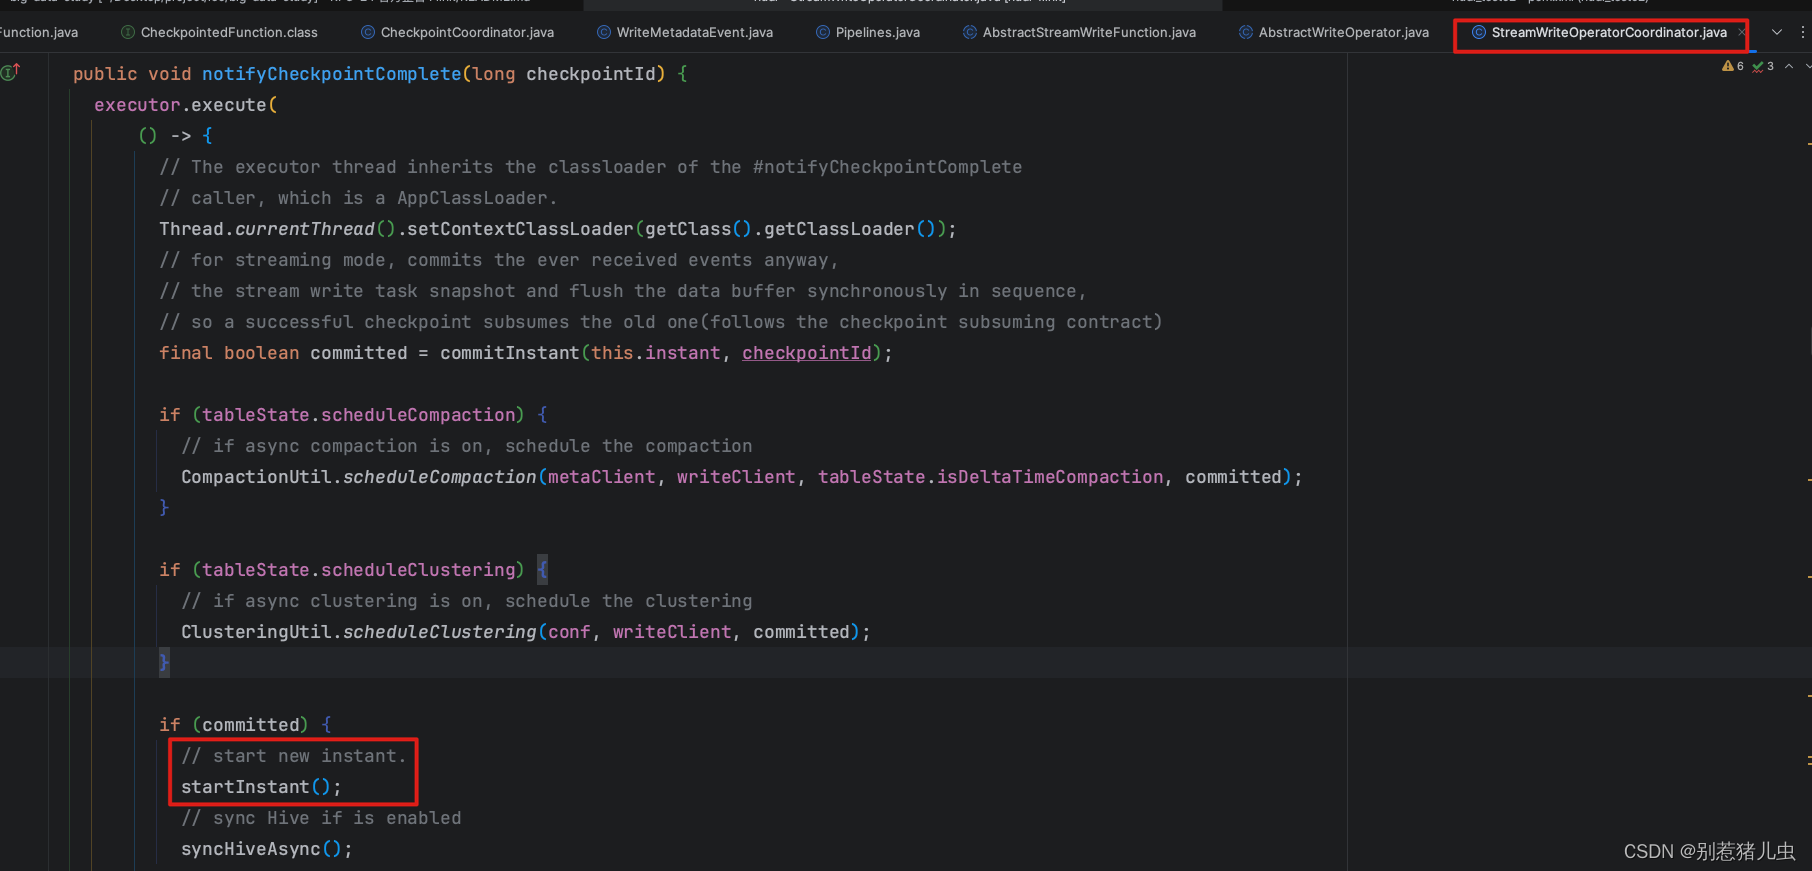Click the scheduleCompaction method call

pyautogui.click(x=440, y=477)
